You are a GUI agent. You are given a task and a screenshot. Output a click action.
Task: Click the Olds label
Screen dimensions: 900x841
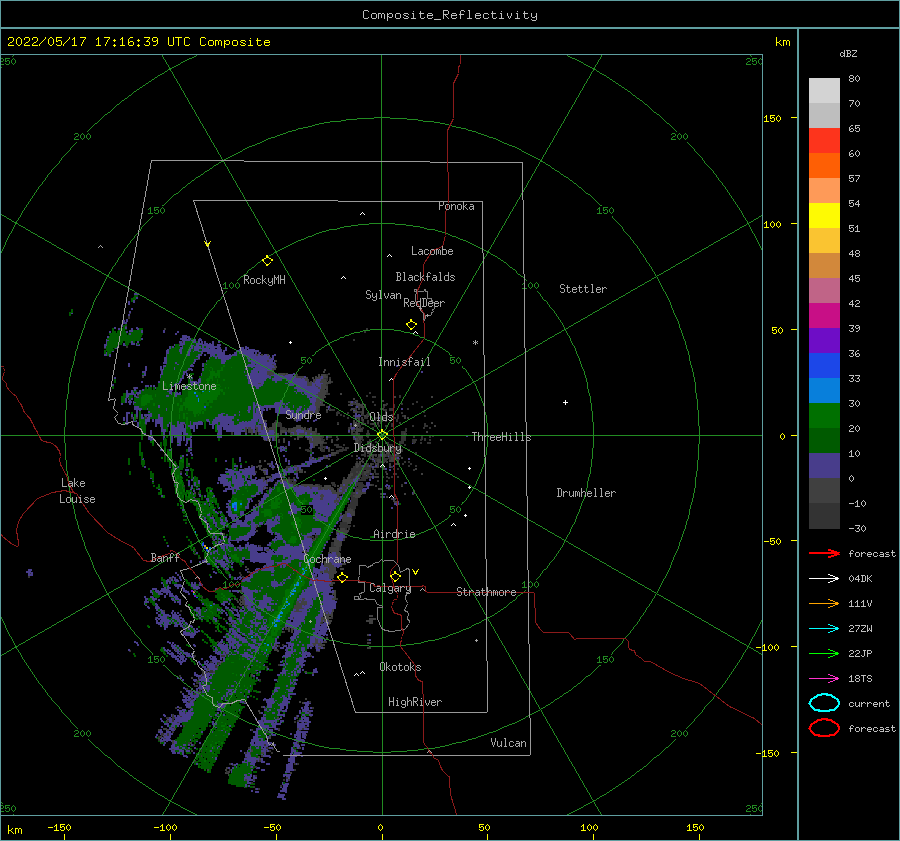point(381,417)
